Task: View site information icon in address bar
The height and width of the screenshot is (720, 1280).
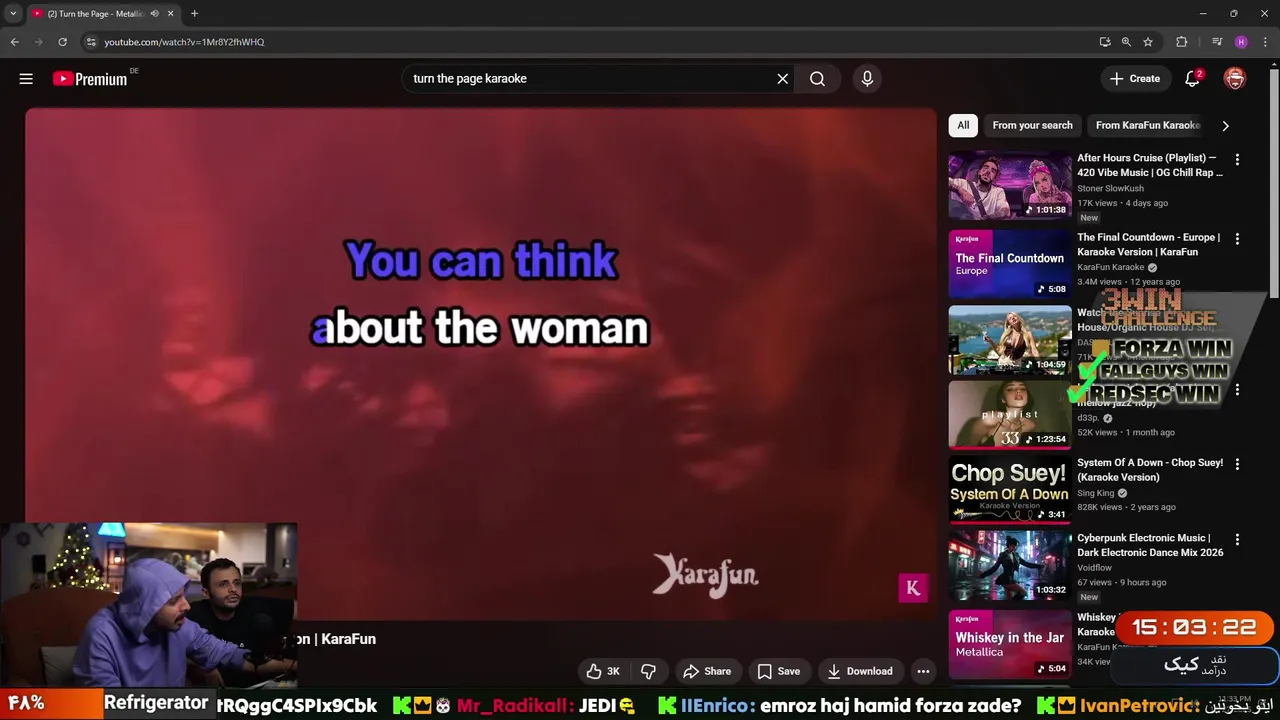Action: click(91, 42)
